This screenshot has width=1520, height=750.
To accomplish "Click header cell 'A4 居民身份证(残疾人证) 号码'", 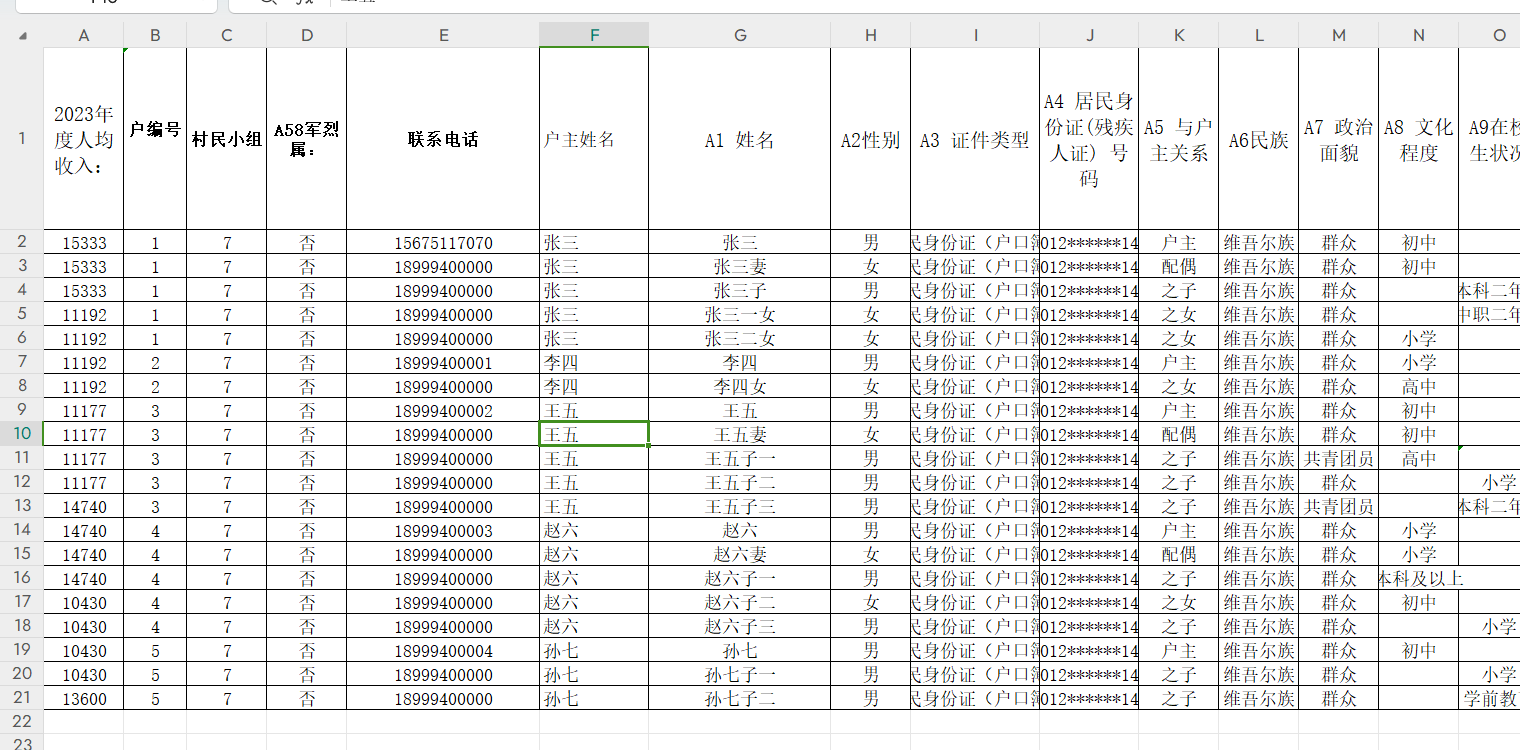I will point(1089,139).
